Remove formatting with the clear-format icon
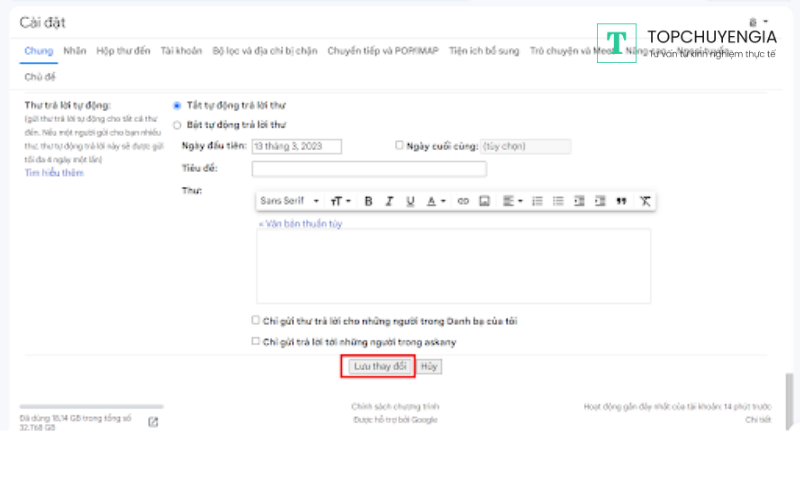Viewport: 800px width, 479px height. coord(645,201)
